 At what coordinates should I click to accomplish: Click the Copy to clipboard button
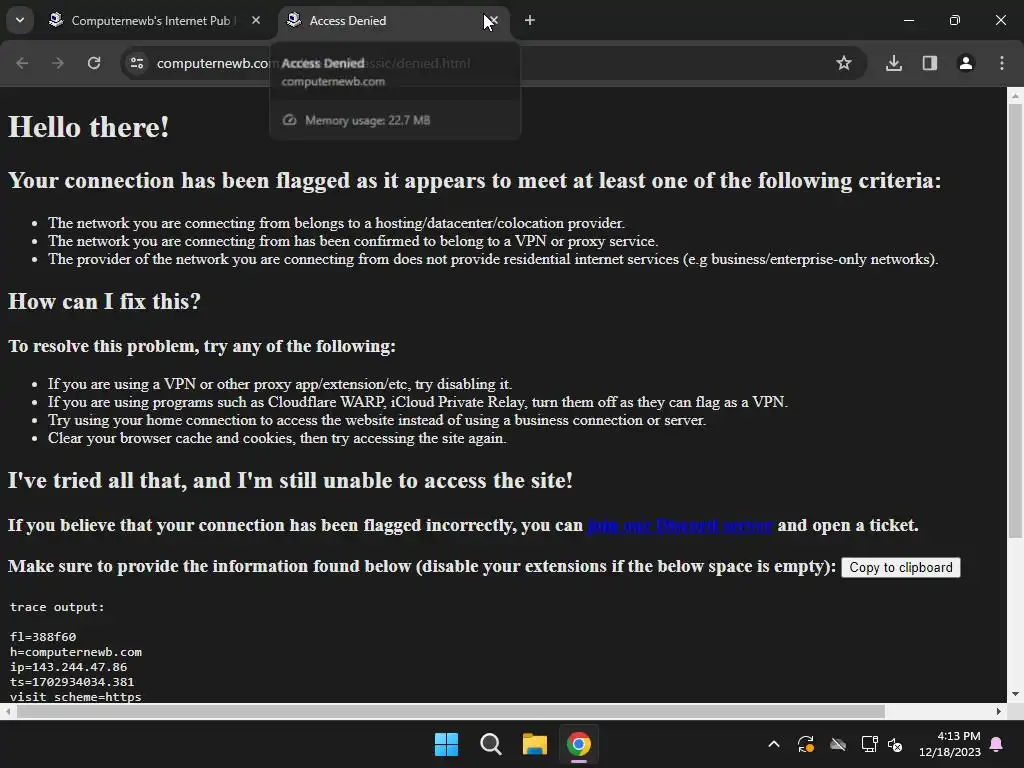[901, 568]
